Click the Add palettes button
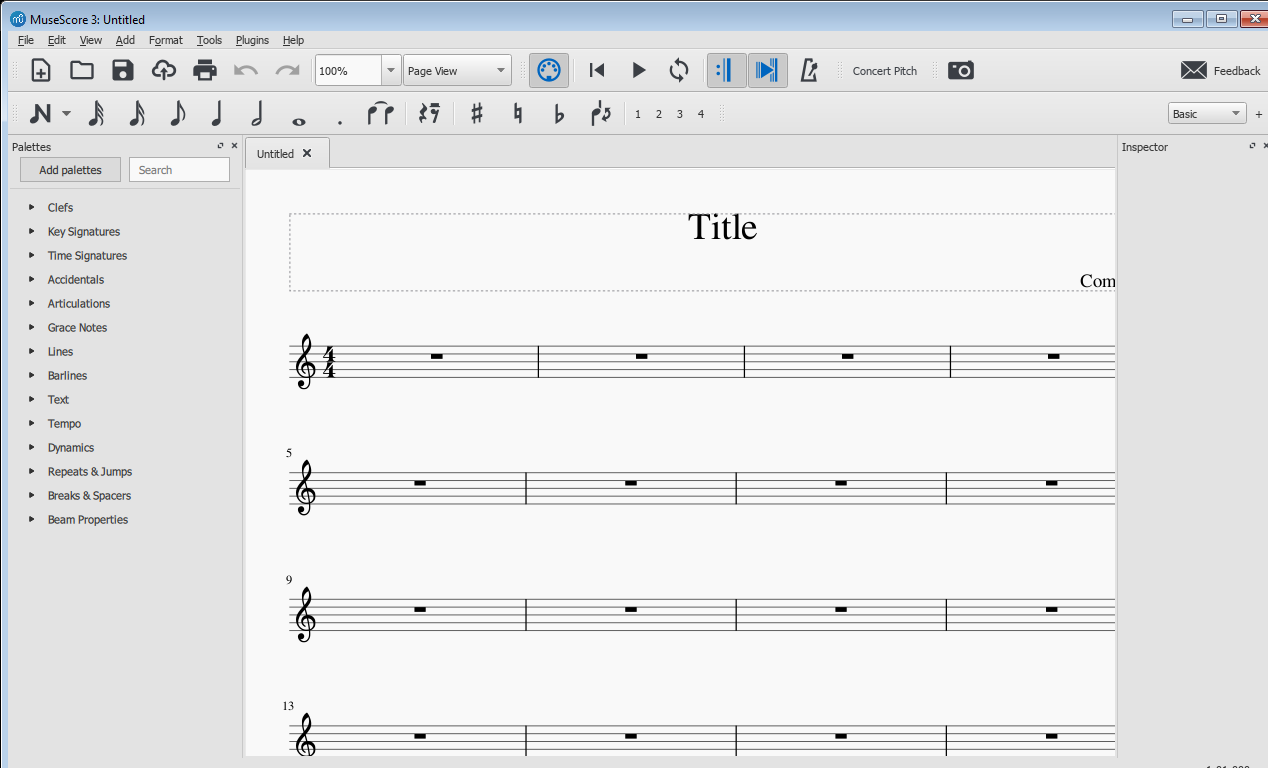The width and height of the screenshot is (1268, 781). pyautogui.click(x=70, y=170)
